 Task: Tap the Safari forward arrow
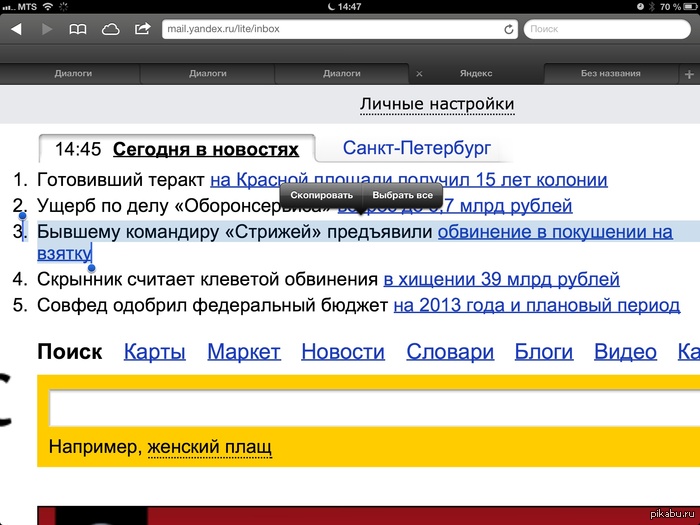[x=46, y=29]
